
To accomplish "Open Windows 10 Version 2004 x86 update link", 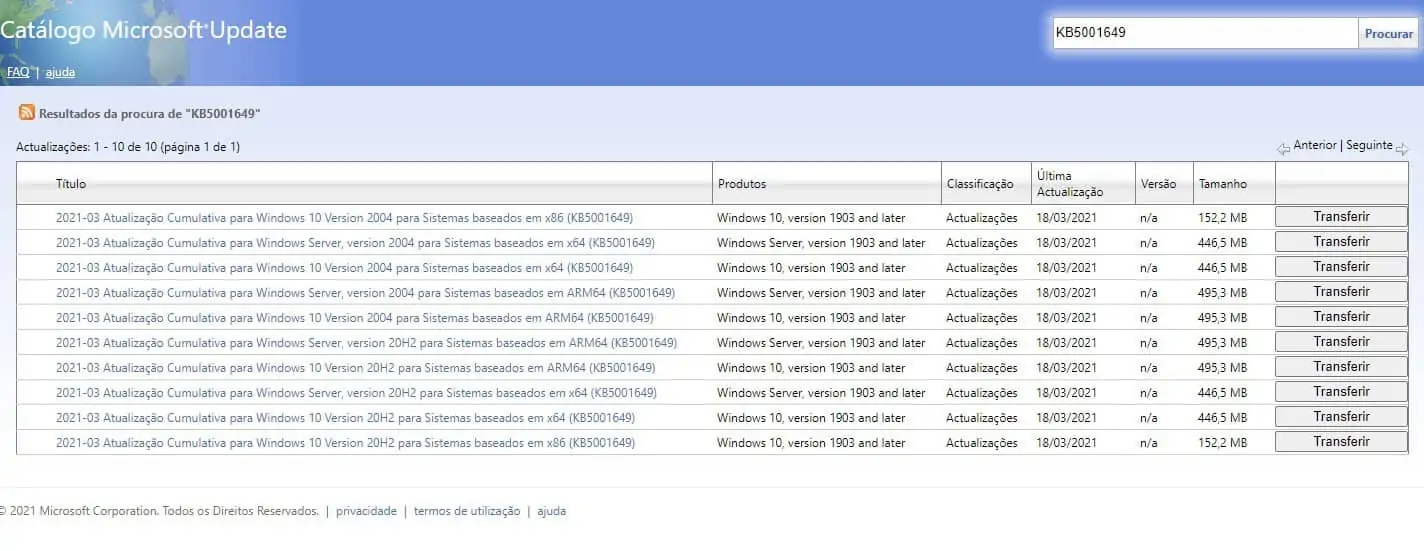I will click(x=344, y=217).
